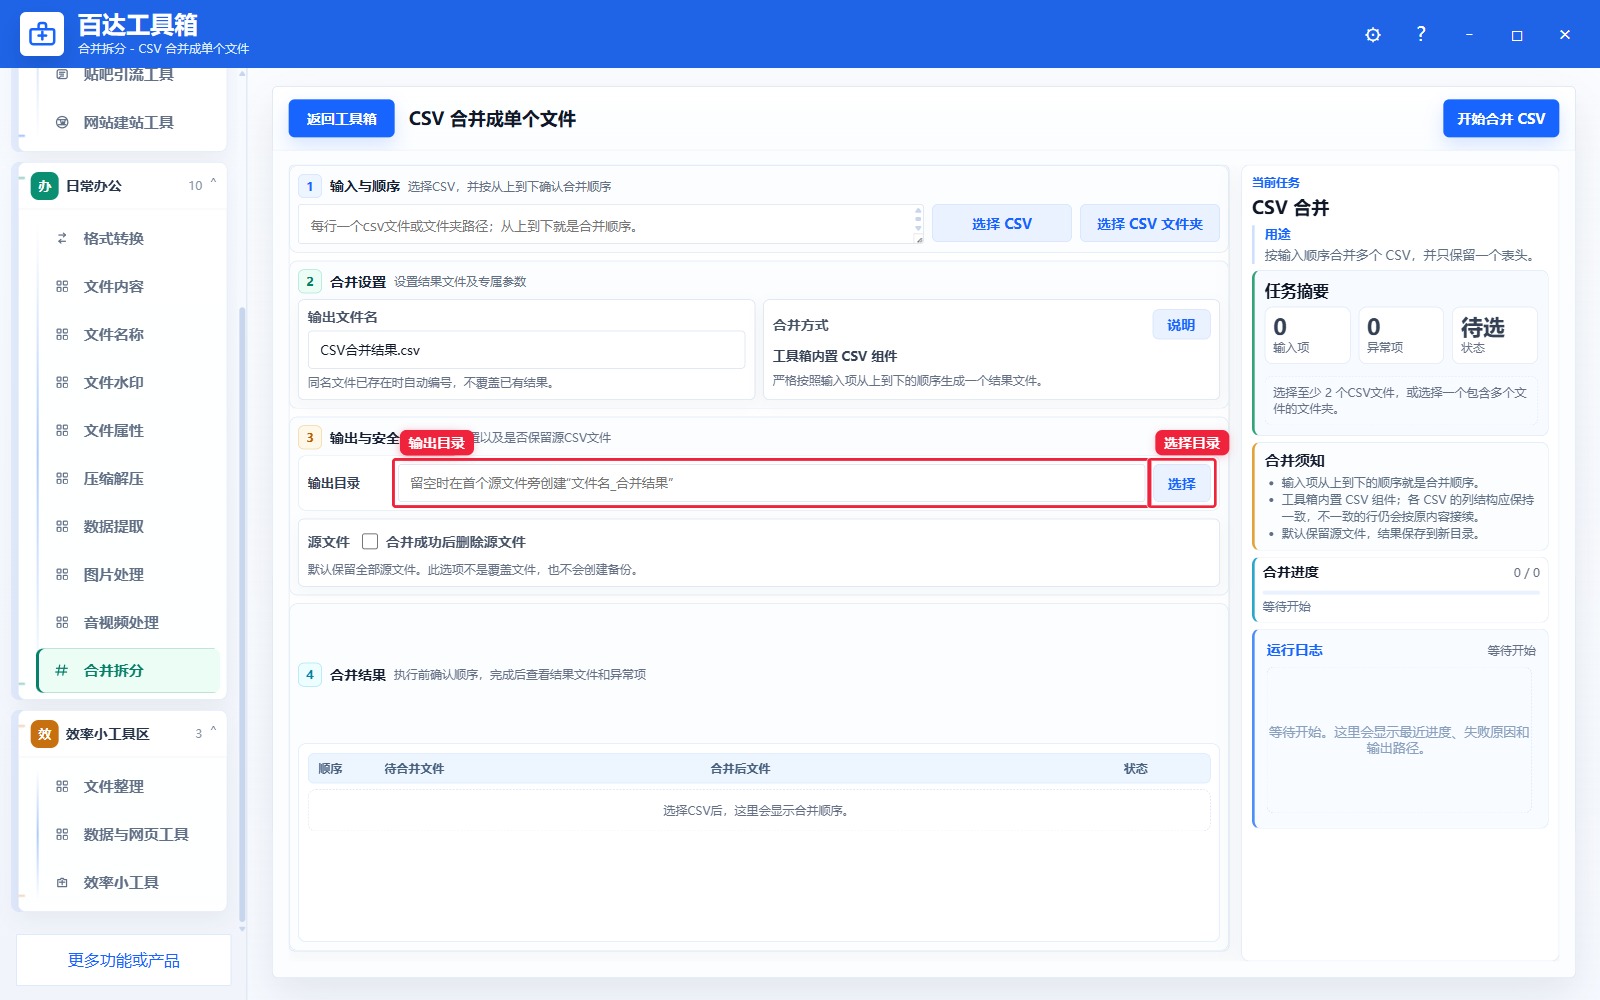Click the grid icon beside 数据与网页工具
This screenshot has height=1000, width=1600.
point(62,834)
